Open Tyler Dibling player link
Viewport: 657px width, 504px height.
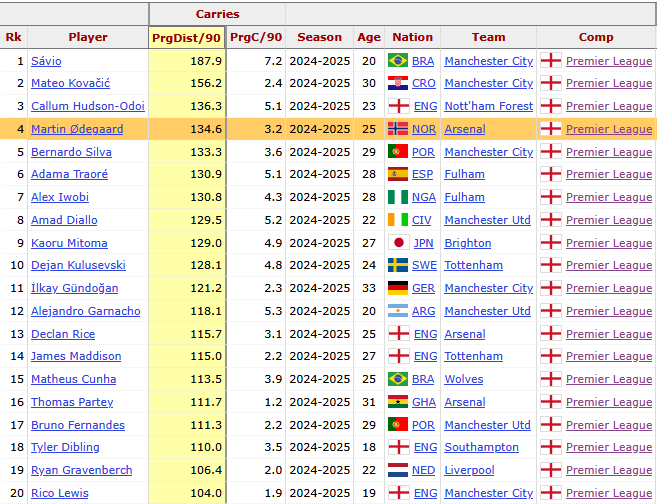pyautogui.click(x=65, y=447)
